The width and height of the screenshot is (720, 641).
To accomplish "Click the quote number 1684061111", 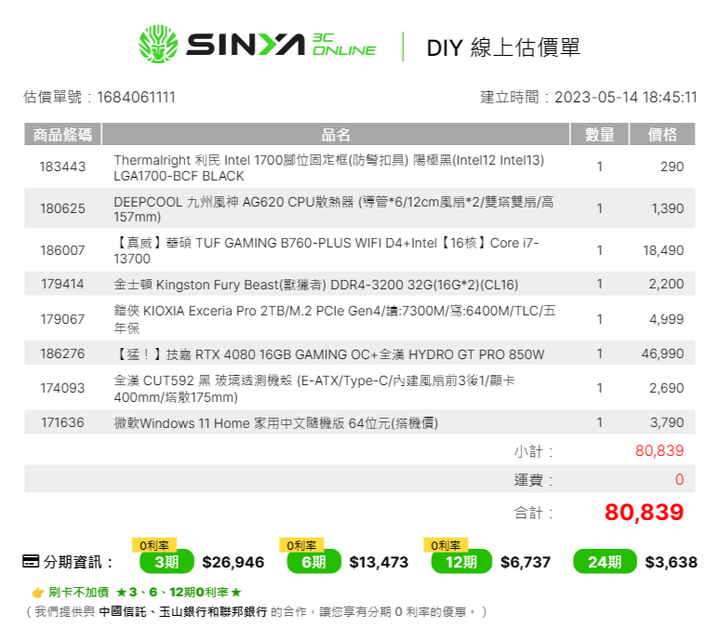I will 136,97.
